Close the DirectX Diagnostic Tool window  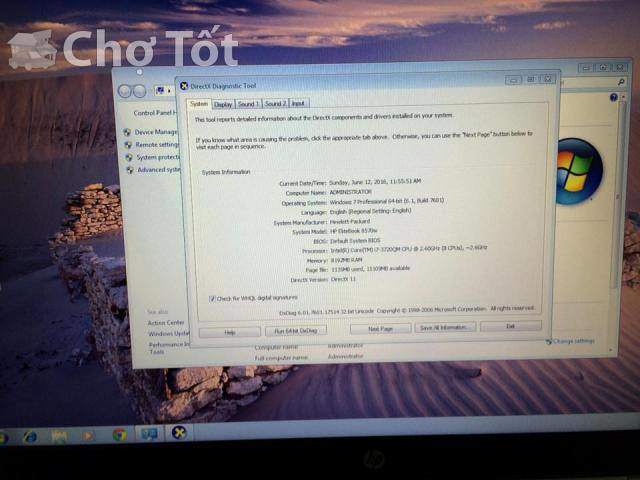pyautogui.click(x=548, y=78)
